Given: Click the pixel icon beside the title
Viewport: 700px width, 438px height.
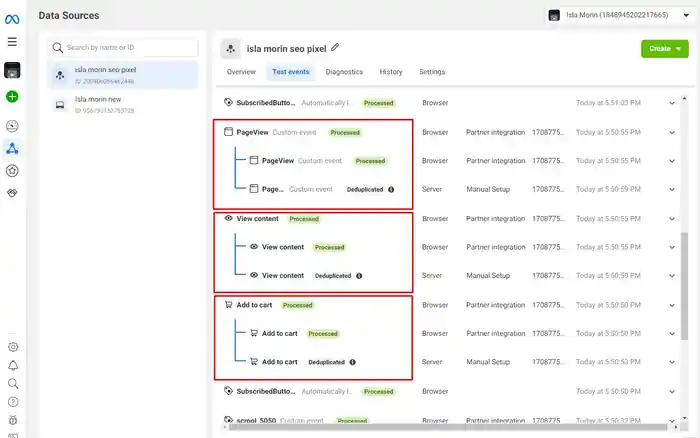Looking at the screenshot, I should 231,49.
